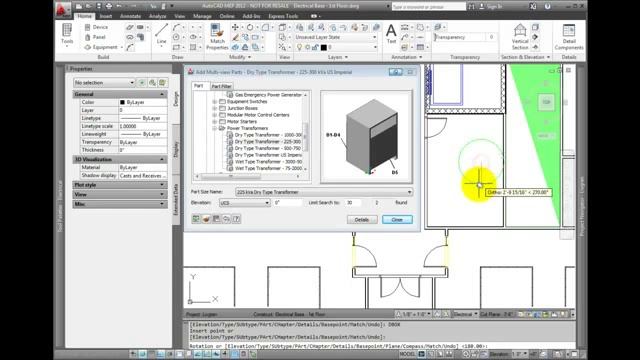Toggle layer on/off lightbulb in Layers panel

[299, 47]
